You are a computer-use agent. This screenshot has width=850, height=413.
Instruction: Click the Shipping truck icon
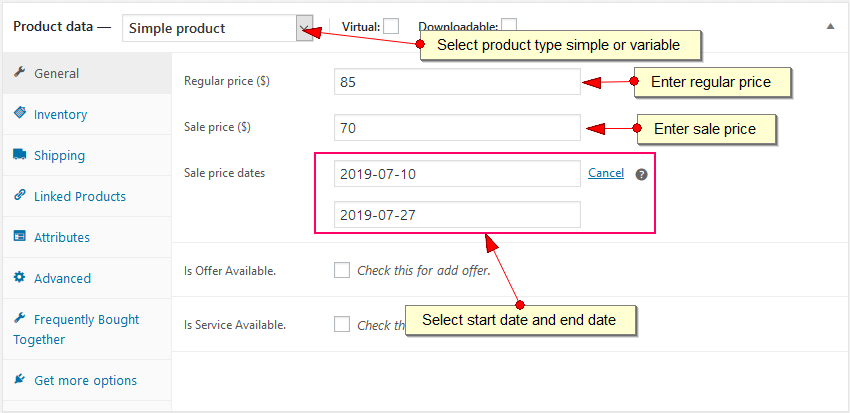click(20, 155)
